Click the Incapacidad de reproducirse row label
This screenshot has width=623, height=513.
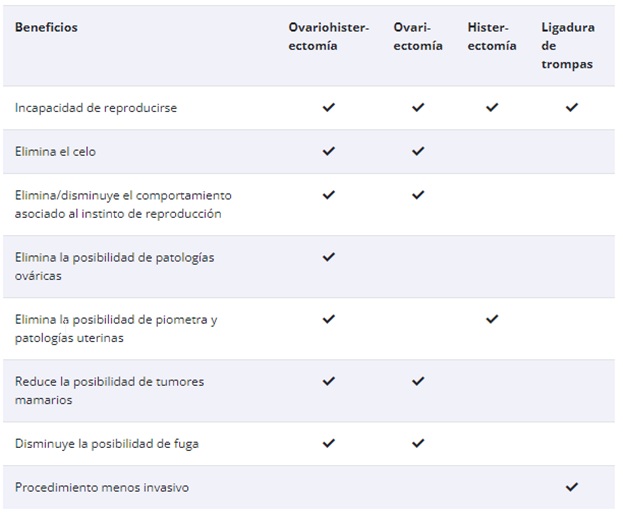click(x=96, y=108)
